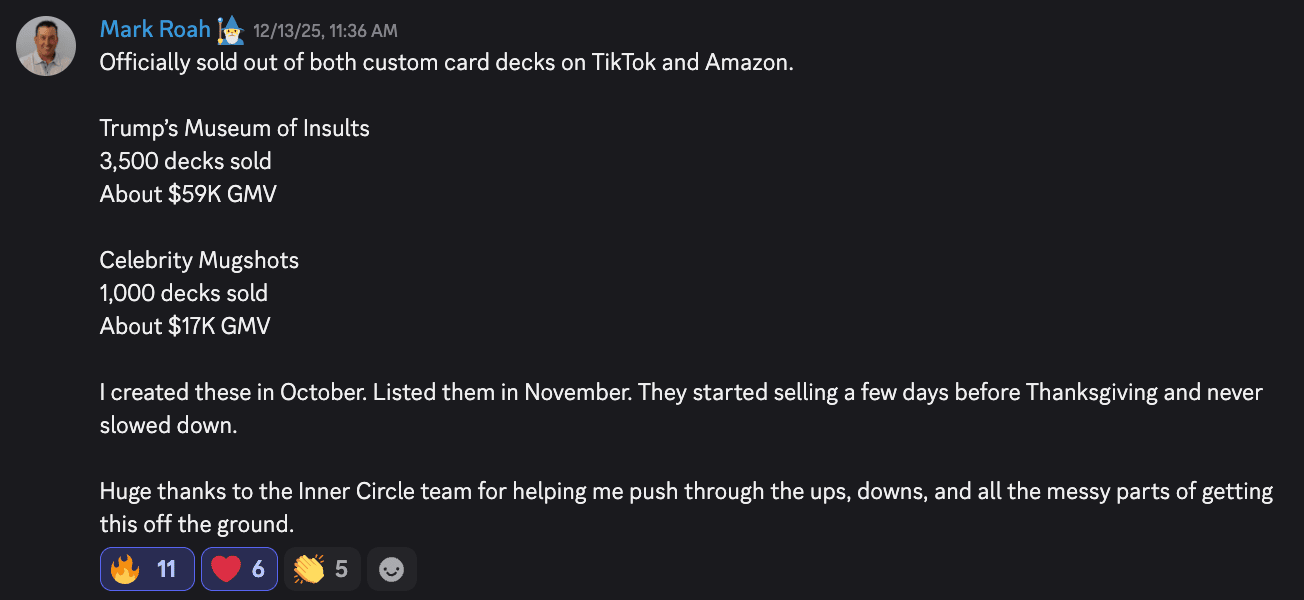Click the About $59K GMV text
Screen dimensions: 1304x600
tap(188, 194)
